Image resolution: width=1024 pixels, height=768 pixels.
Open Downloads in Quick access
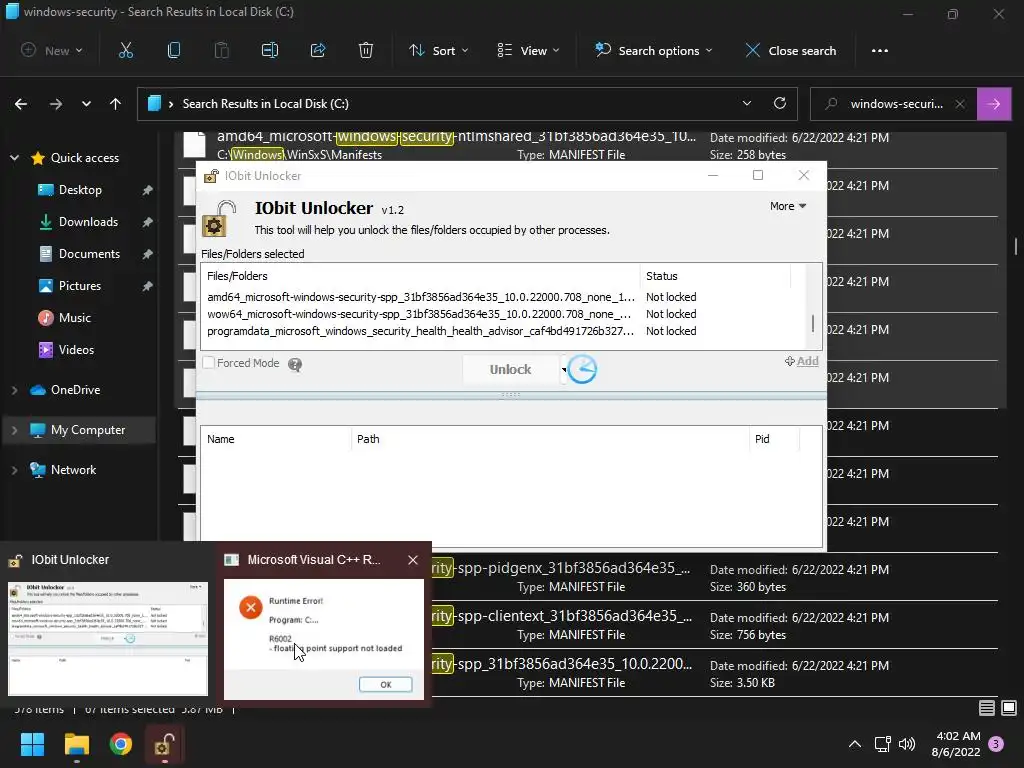pos(88,222)
